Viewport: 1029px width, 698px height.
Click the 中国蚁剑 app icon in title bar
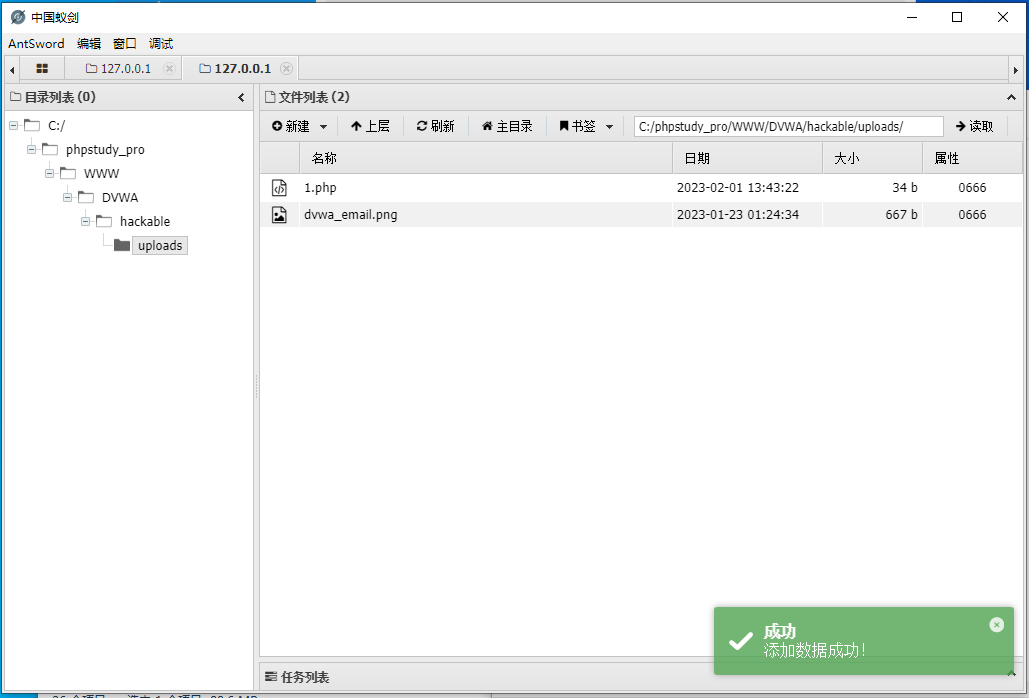point(18,17)
